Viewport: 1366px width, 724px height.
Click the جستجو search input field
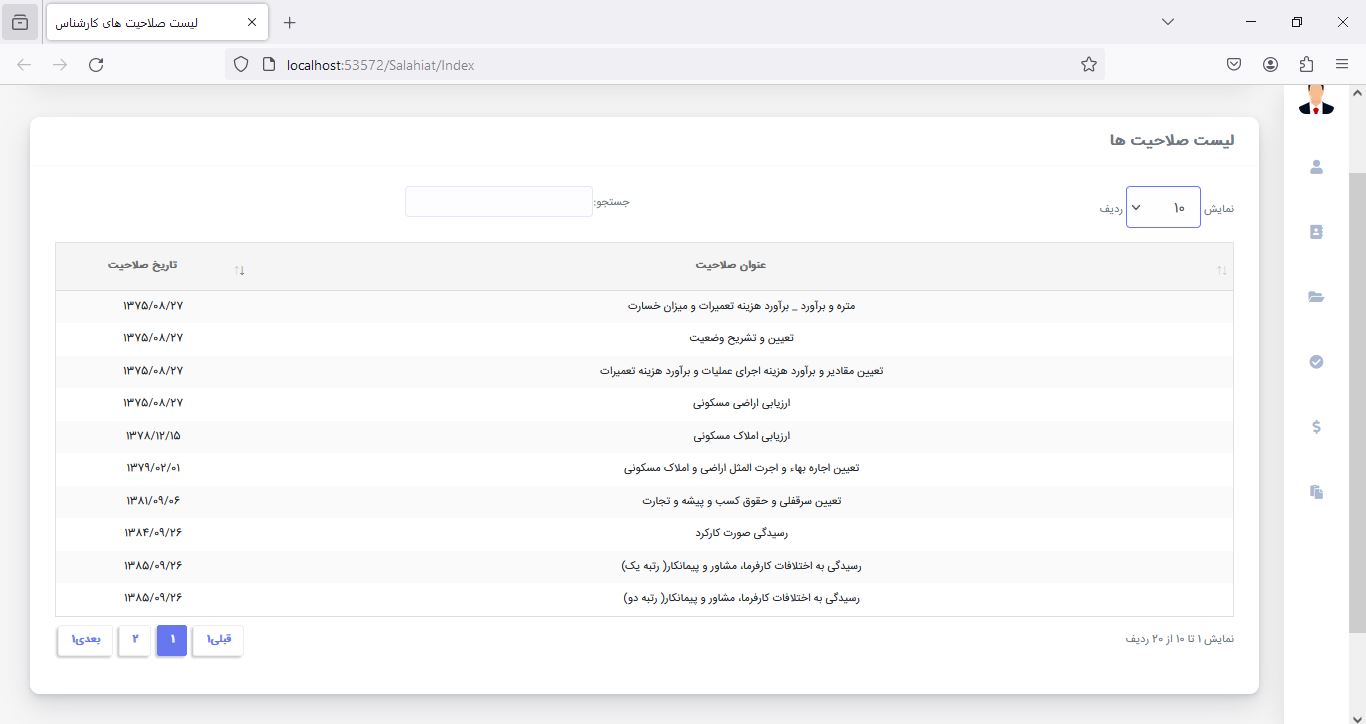(498, 202)
